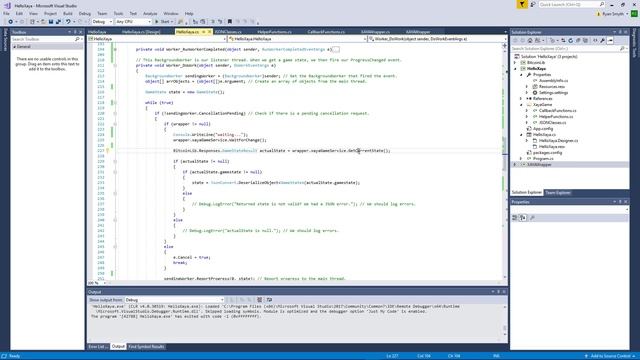Image resolution: width=640 pixels, height=360 pixels.
Task: Click the Save All toolbar icon
Action: [58, 22]
